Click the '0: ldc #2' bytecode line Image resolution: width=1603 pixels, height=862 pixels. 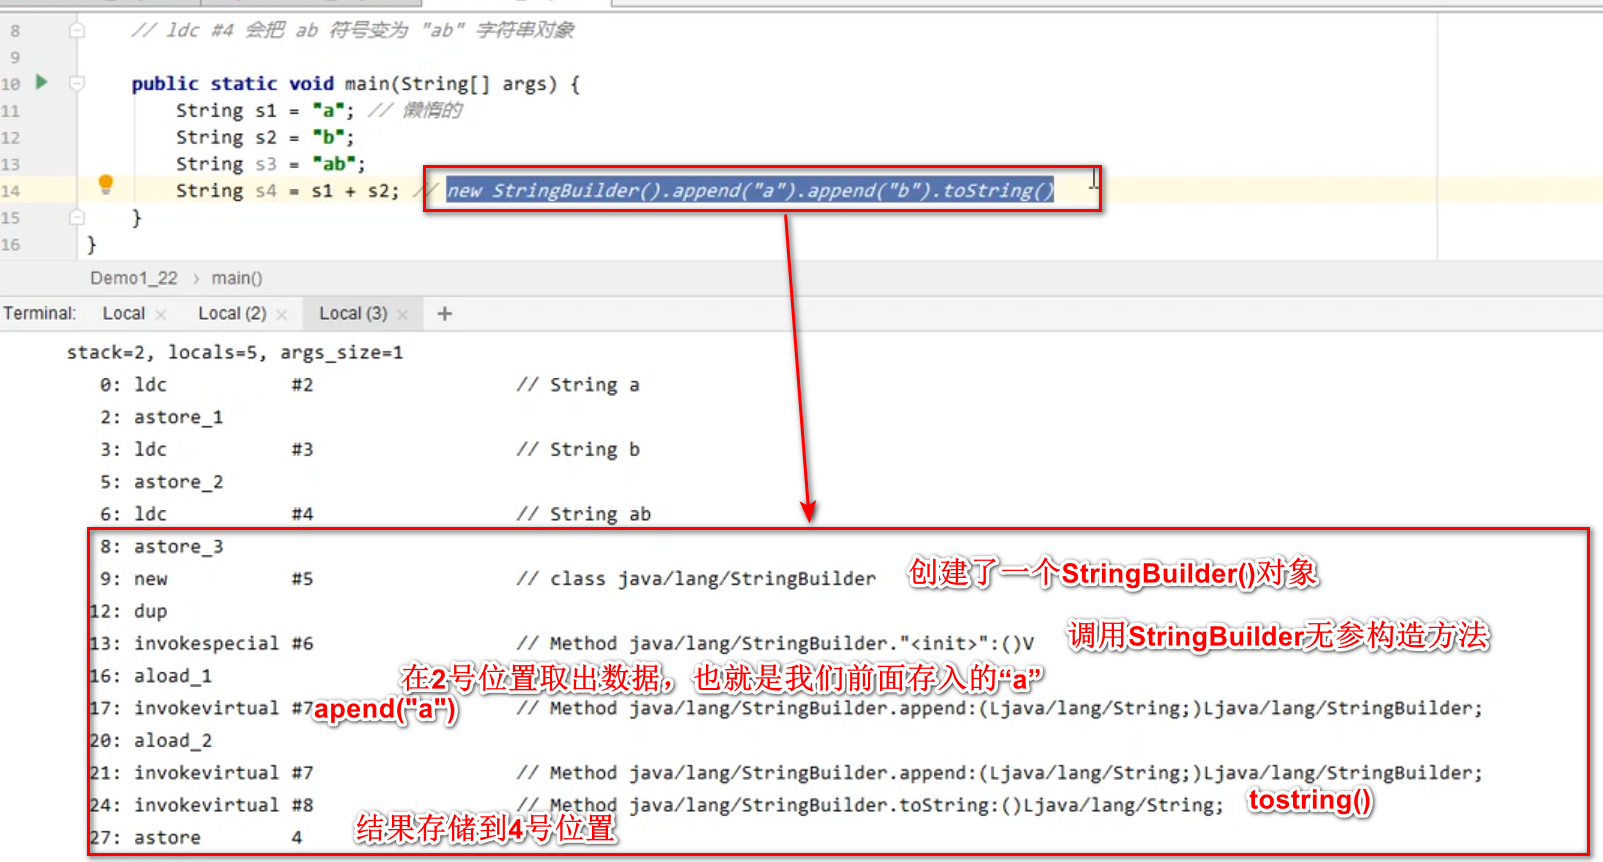point(369,385)
